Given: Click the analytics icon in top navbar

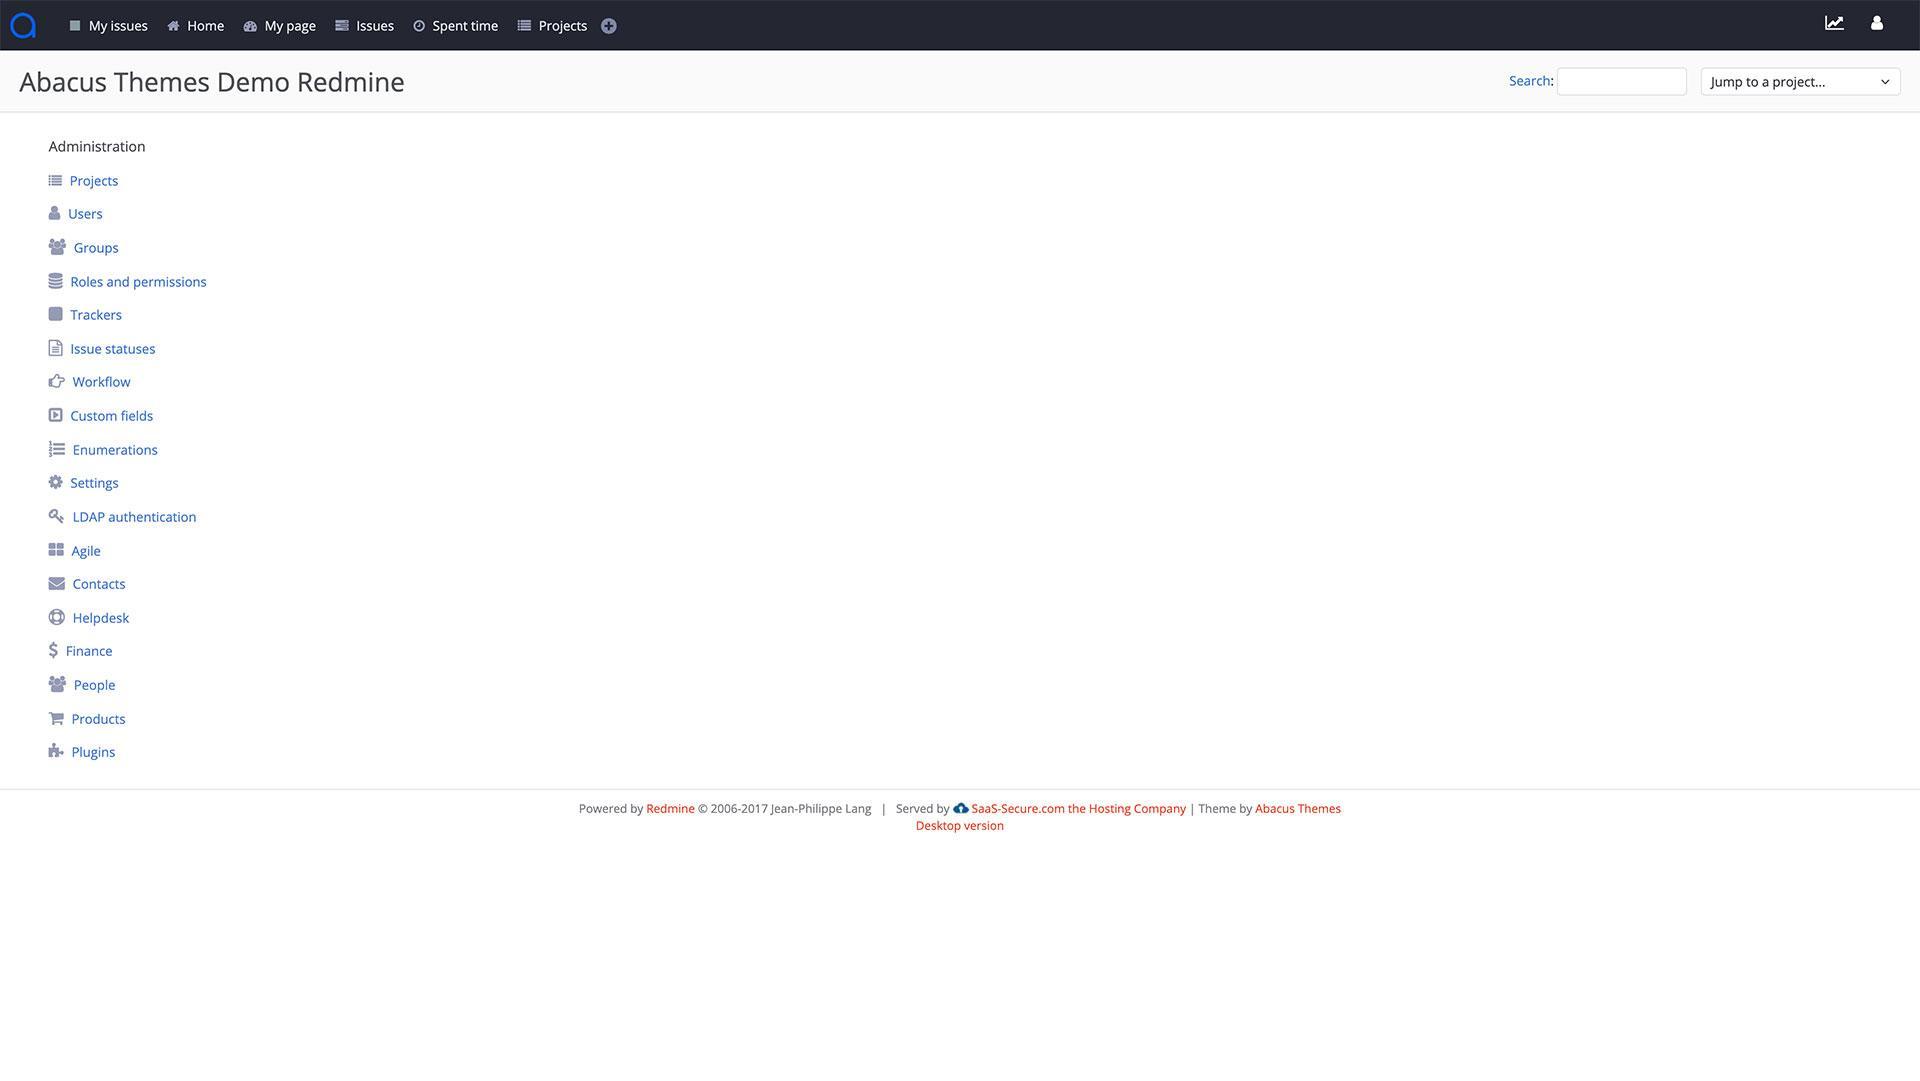Looking at the screenshot, I should click(1834, 24).
